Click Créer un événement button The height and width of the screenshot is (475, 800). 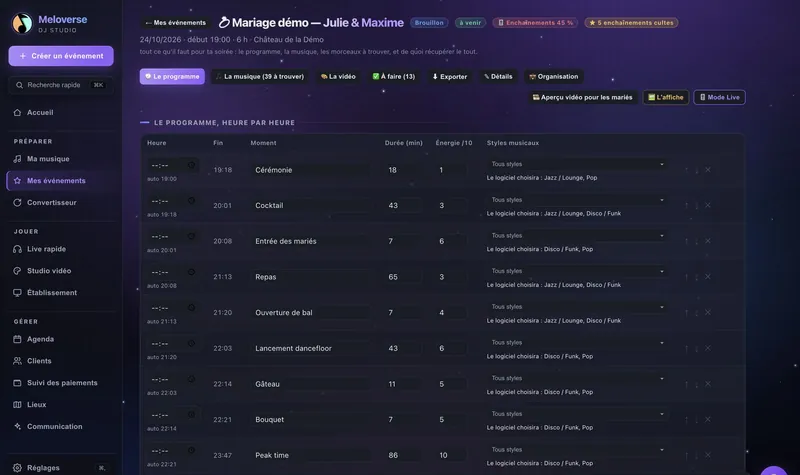click(x=61, y=56)
